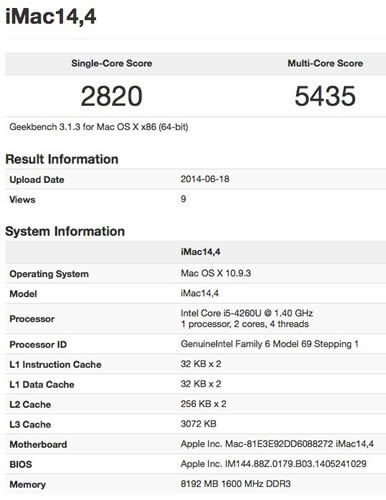Screen dimensions: 386x500
Task: Select the Single-Core Score header
Action: [x=111, y=63]
